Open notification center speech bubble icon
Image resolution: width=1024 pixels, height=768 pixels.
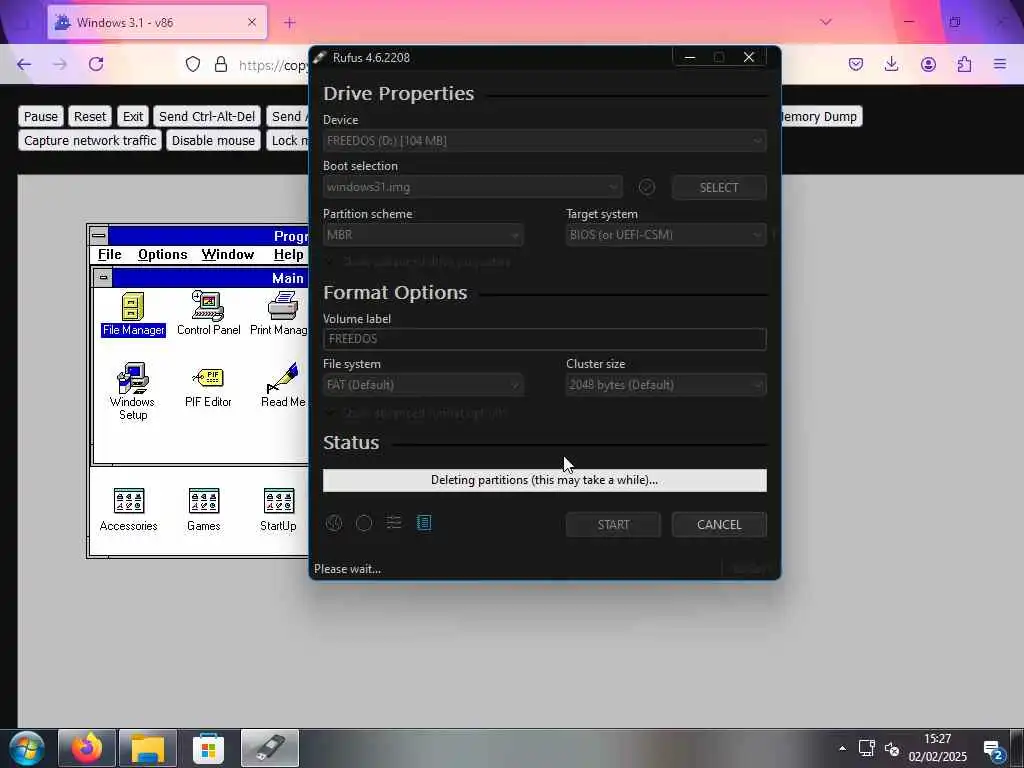point(993,750)
